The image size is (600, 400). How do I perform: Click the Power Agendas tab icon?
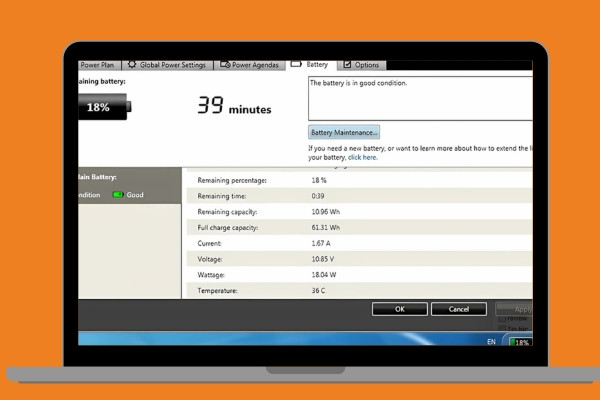224,65
